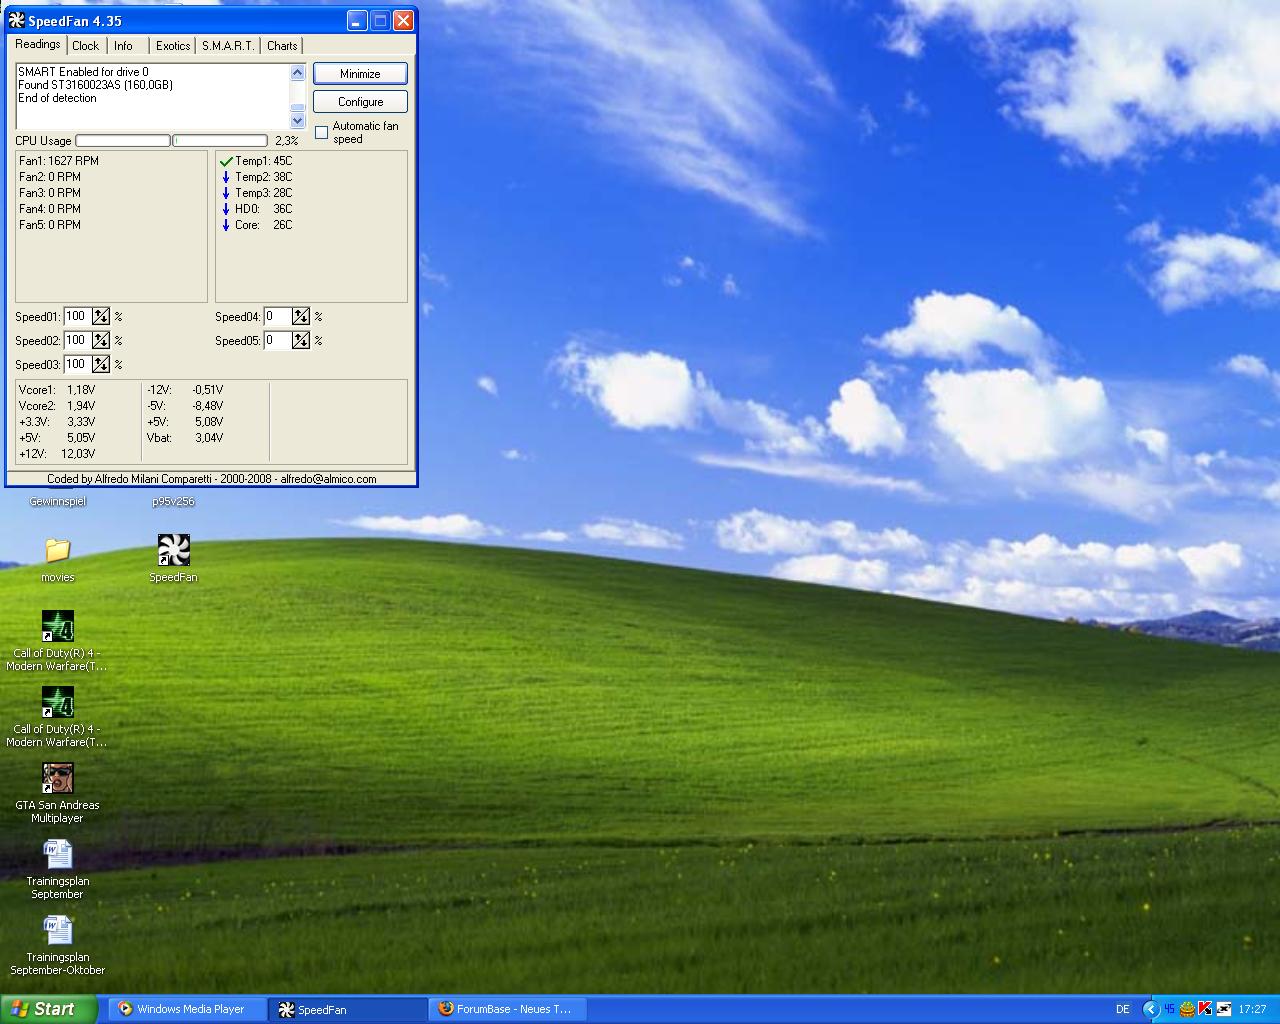Viewport: 1280px width, 1024px height.
Task: Switch to the ForumBase Firefox taskbar button
Action: point(508,1009)
